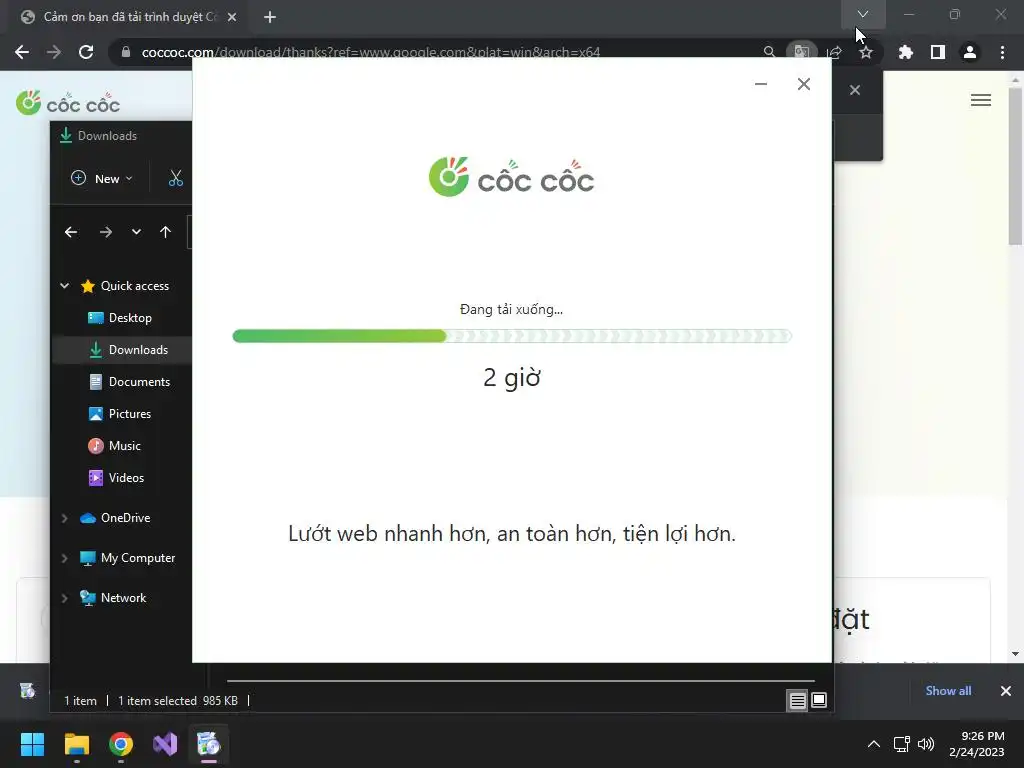1024x768 pixels.
Task: Click the search icon in address bar
Action: pyautogui.click(x=769, y=52)
